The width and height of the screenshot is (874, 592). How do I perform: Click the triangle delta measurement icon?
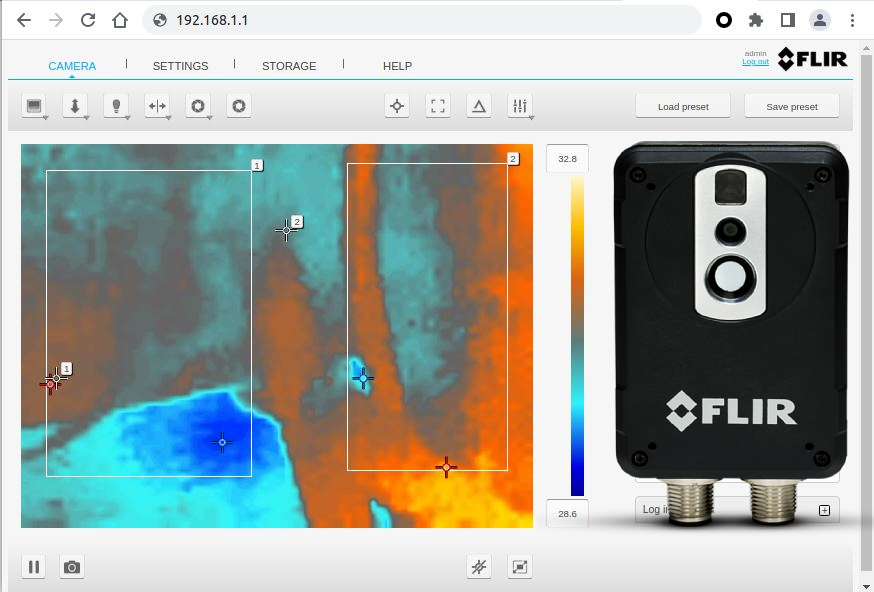pos(479,106)
